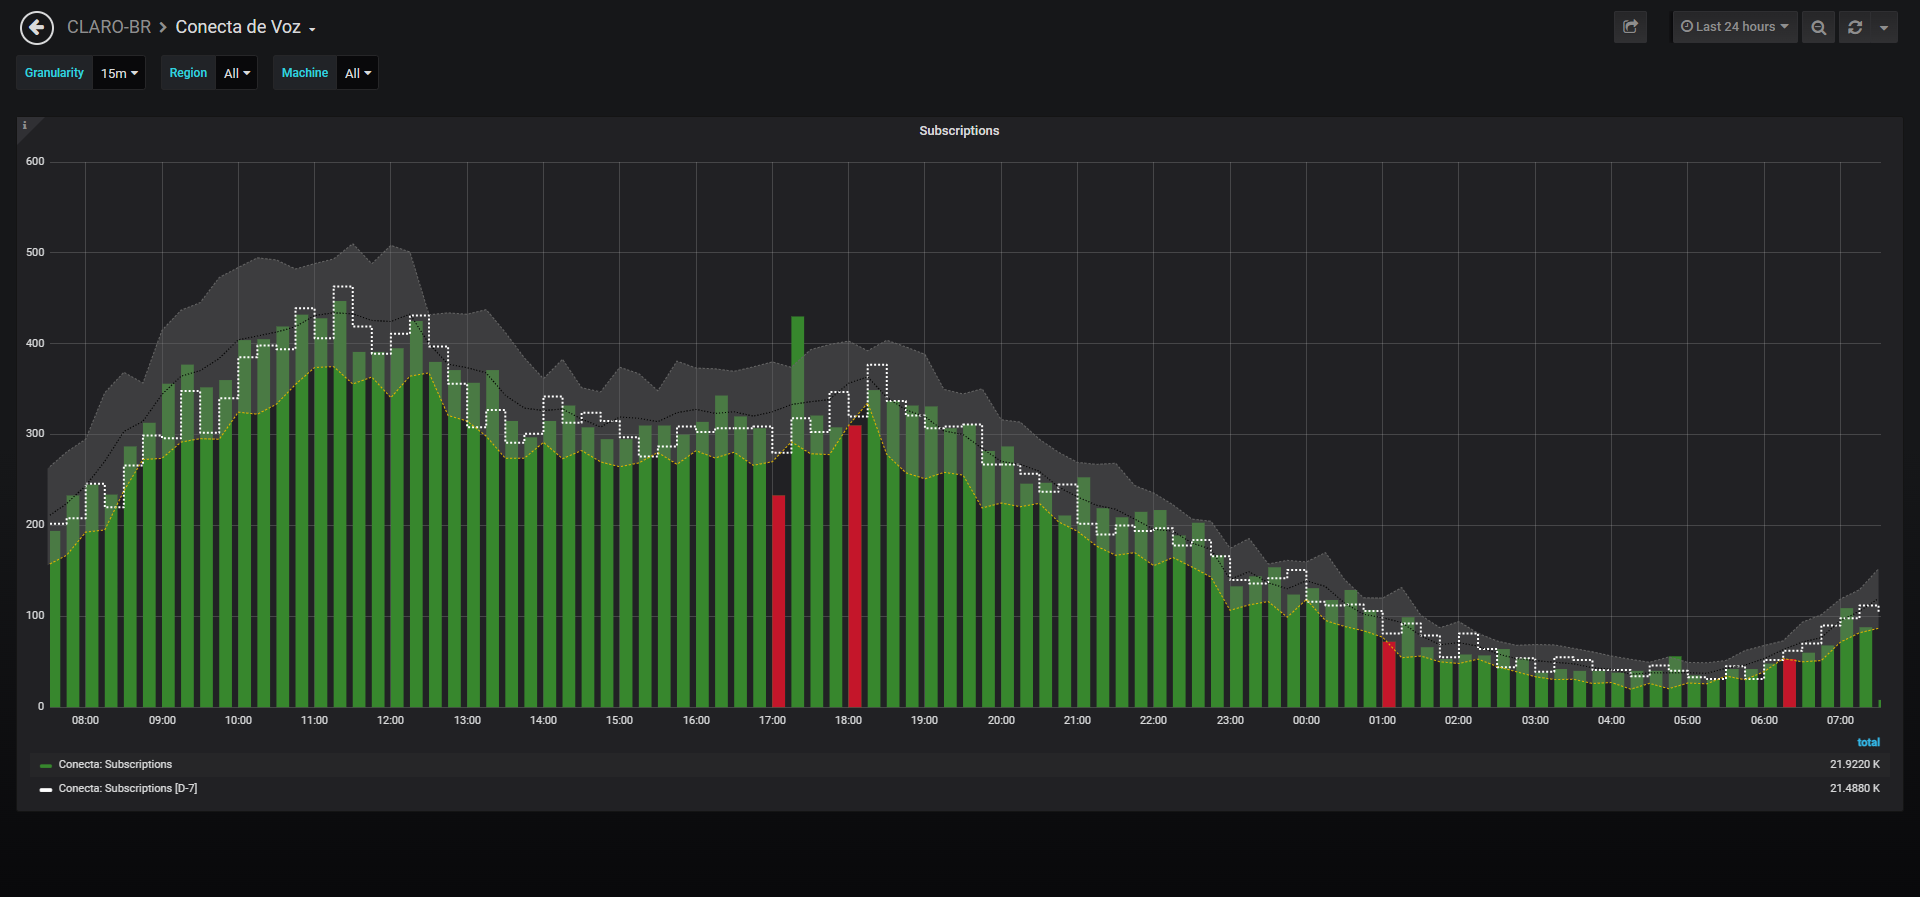Click the 600 y-axis value label
Image resolution: width=1920 pixels, height=897 pixels.
[35, 162]
